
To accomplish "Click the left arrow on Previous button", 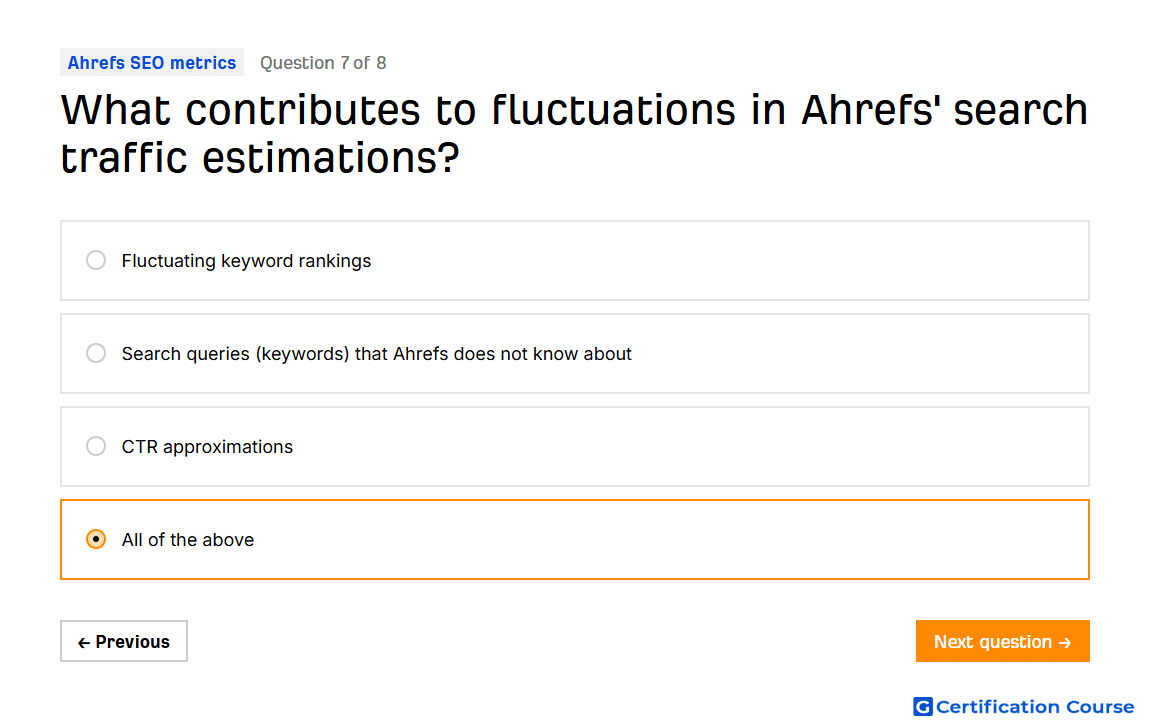I will pos(84,642).
